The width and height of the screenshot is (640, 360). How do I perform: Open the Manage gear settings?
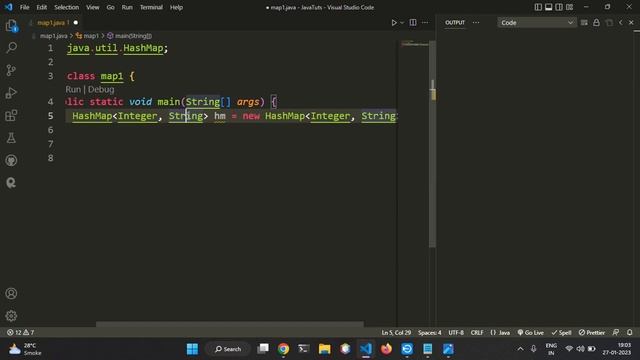[11, 316]
